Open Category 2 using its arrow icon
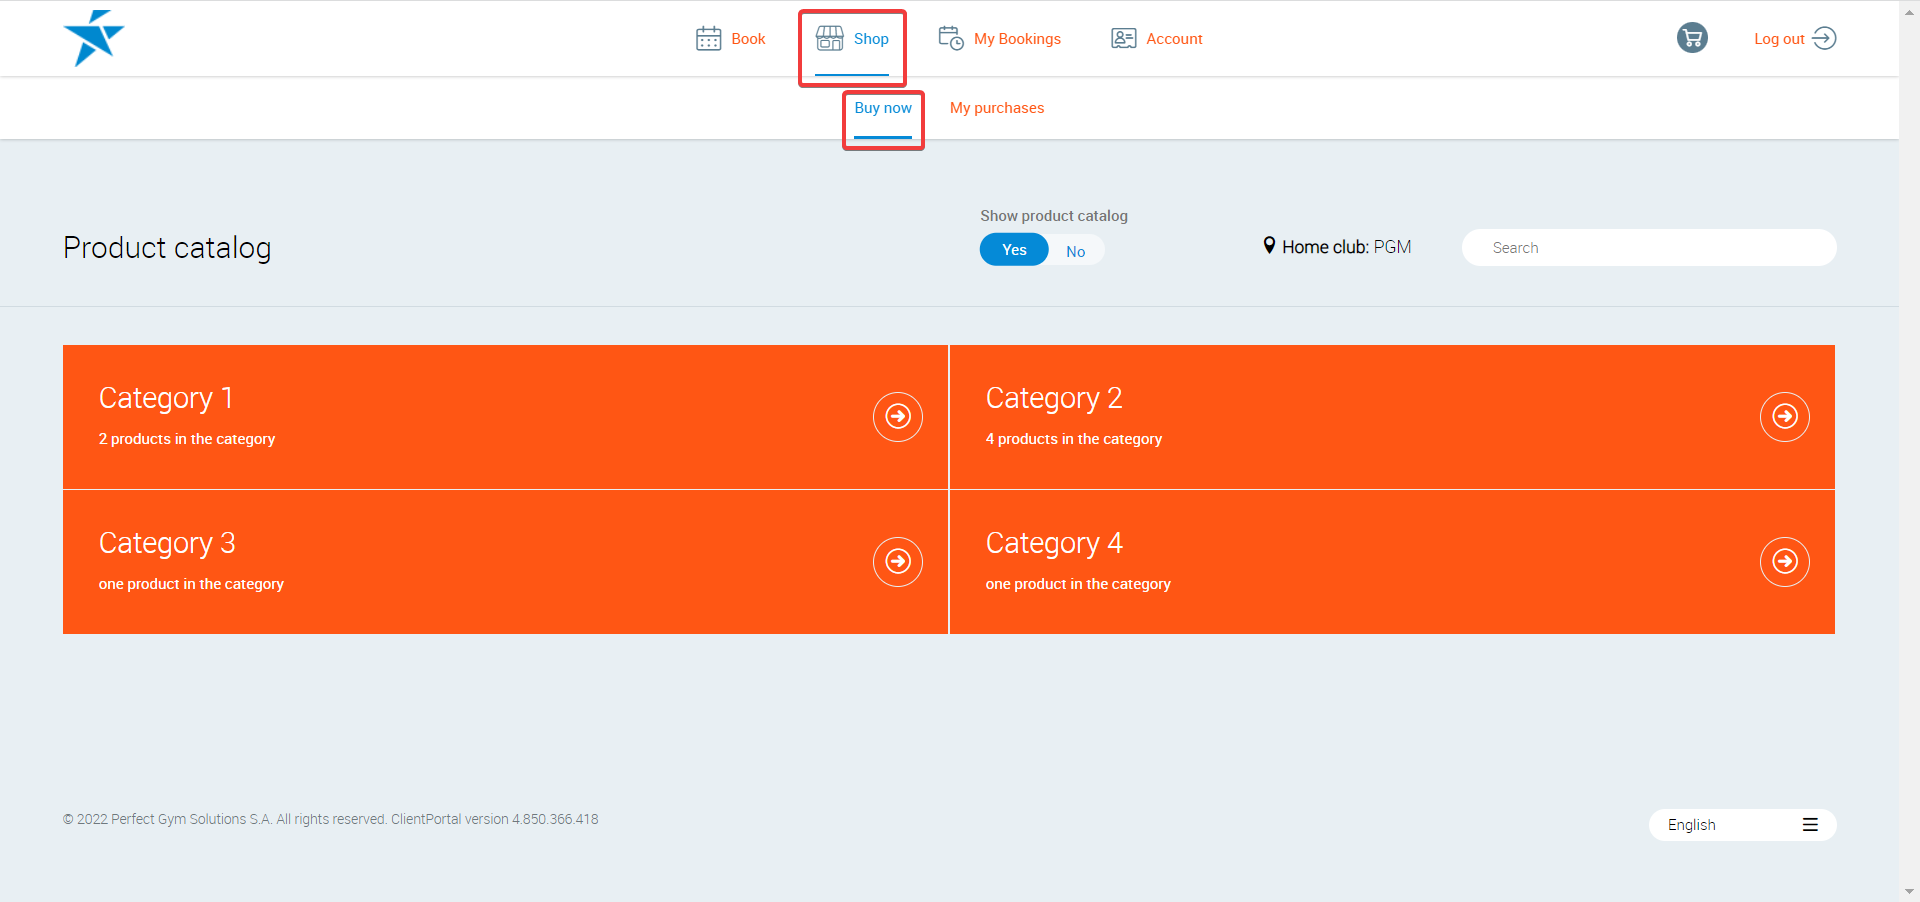 1784,416
